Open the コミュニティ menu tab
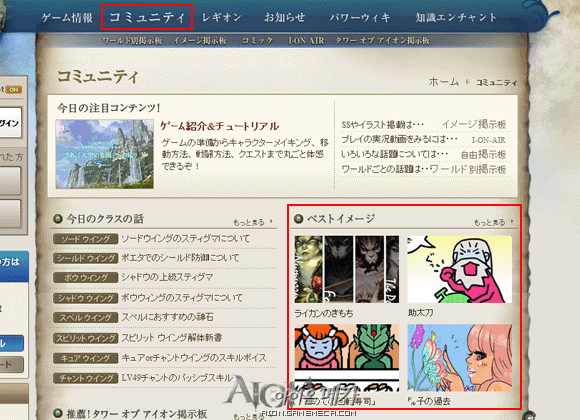This screenshot has height=420, width=580. click(147, 17)
